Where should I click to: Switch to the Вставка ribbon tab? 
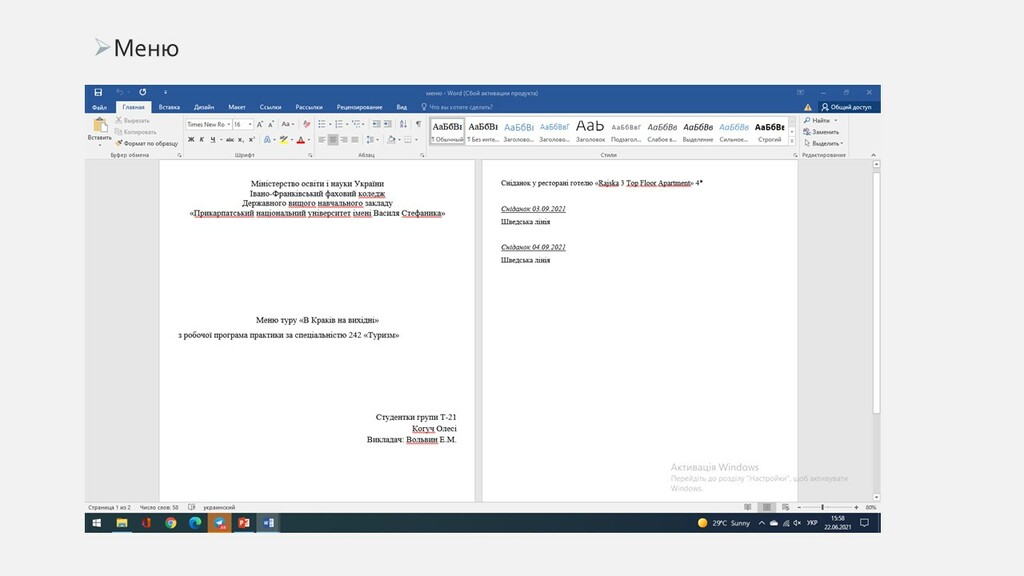point(169,107)
